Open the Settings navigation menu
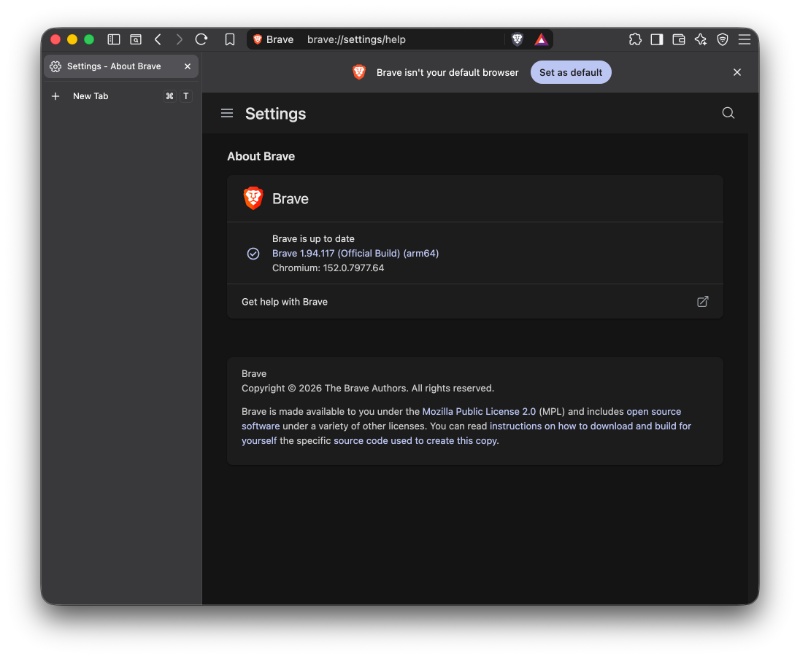The width and height of the screenshot is (800, 659). [x=227, y=113]
